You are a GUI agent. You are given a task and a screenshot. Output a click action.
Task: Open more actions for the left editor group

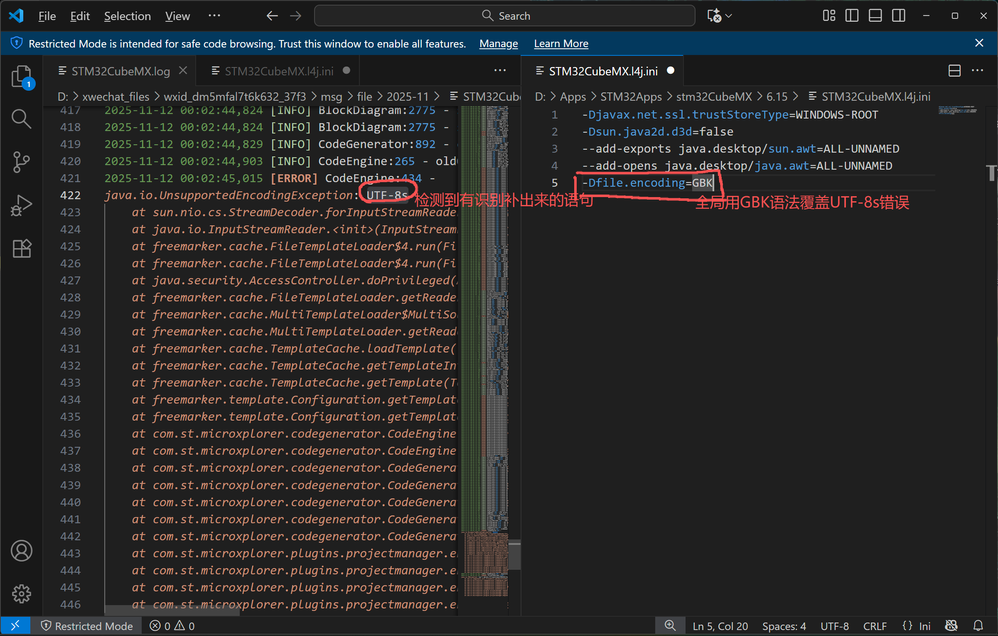click(500, 71)
